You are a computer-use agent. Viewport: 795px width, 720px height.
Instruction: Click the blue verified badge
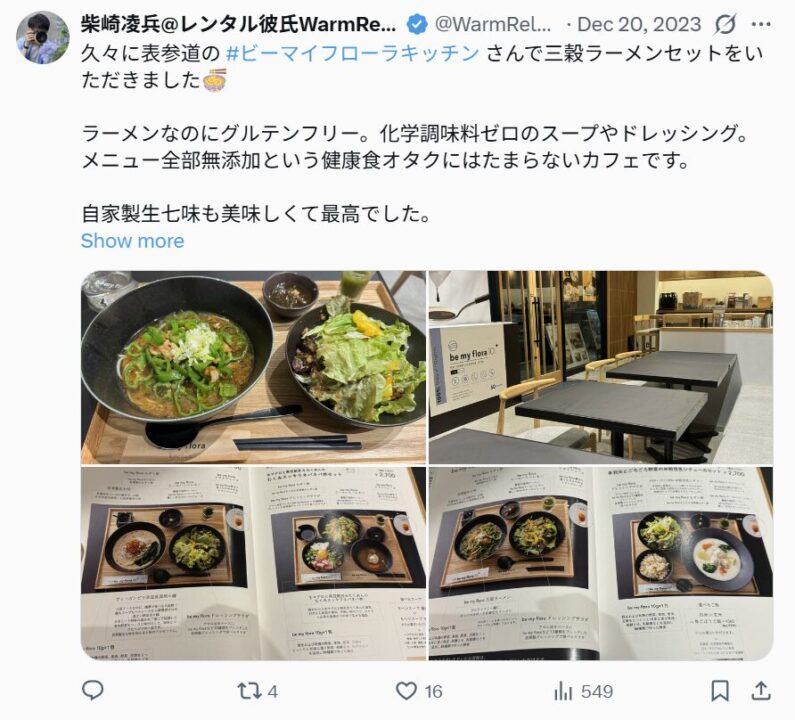(x=417, y=24)
